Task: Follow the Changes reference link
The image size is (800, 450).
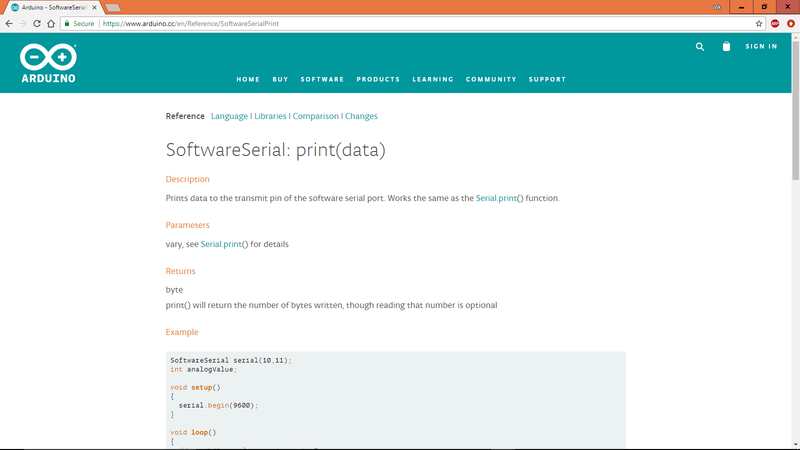Action: [361, 116]
